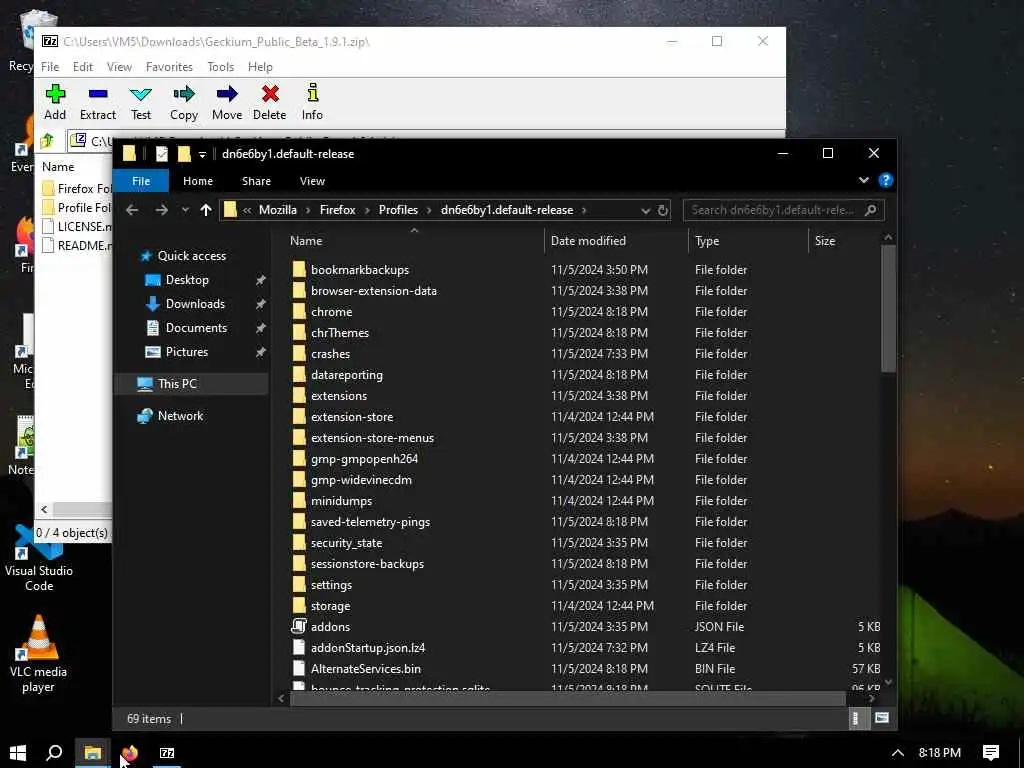Click 7-Zip icon on the taskbar
The image size is (1024, 768).
167,752
